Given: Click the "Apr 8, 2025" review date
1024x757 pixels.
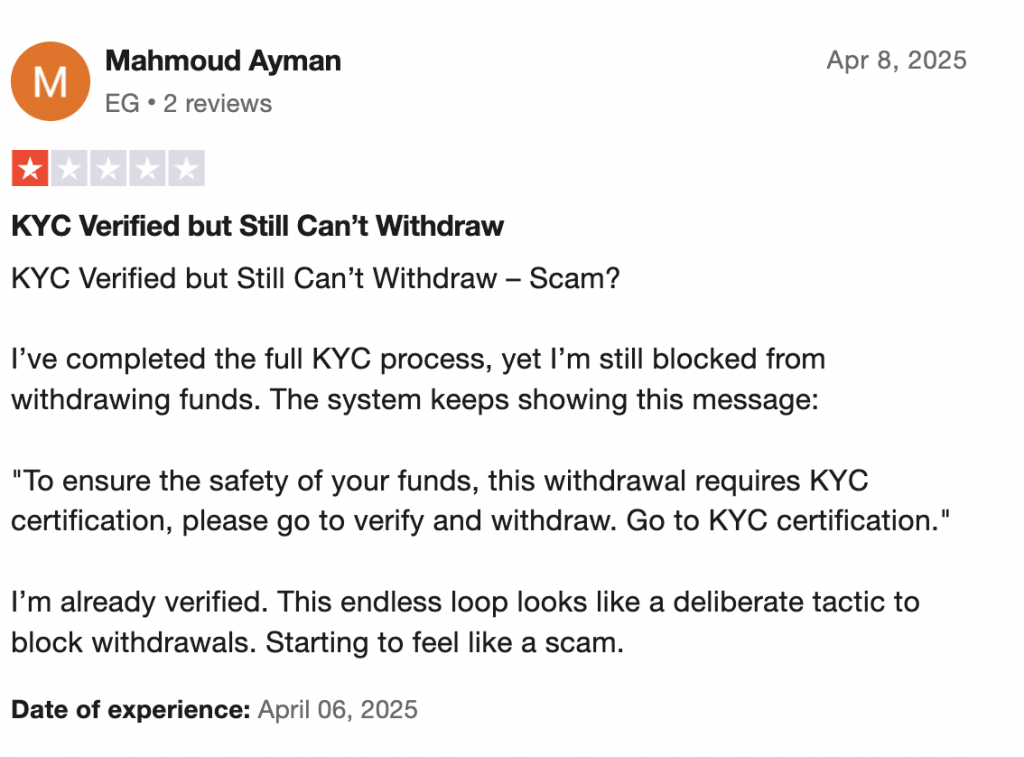Looking at the screenshot, I should [896, 60].
